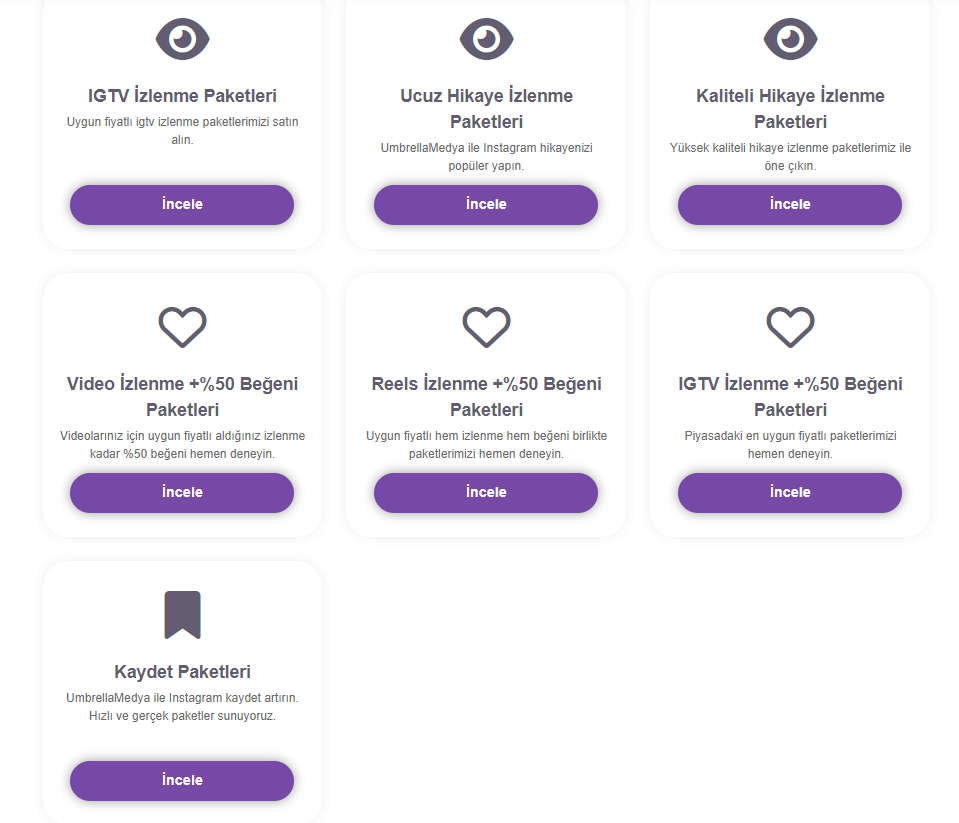This screenshot has width=959, height=823.
Task: Select İncele under Ucuz Hikaye İzlenme Paketleri
Action: point(486,205)
